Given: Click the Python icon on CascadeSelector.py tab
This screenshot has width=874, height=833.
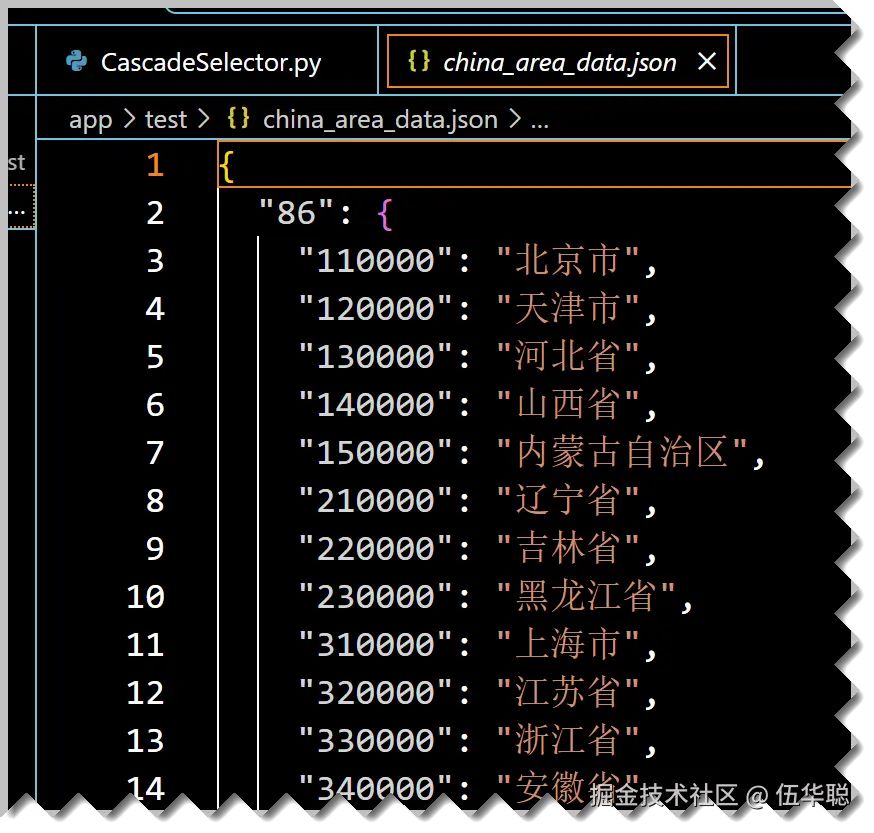Looking at the screenshot, I should point(76,61).
